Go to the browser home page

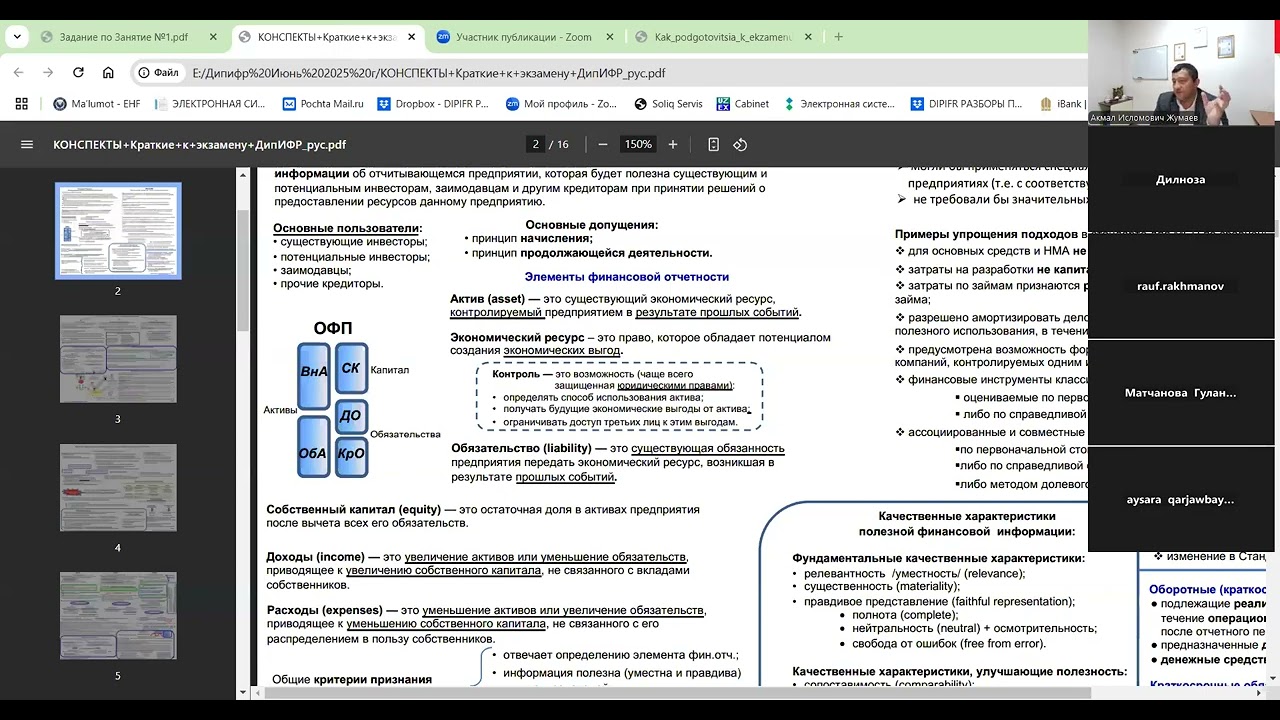point(108,73)
